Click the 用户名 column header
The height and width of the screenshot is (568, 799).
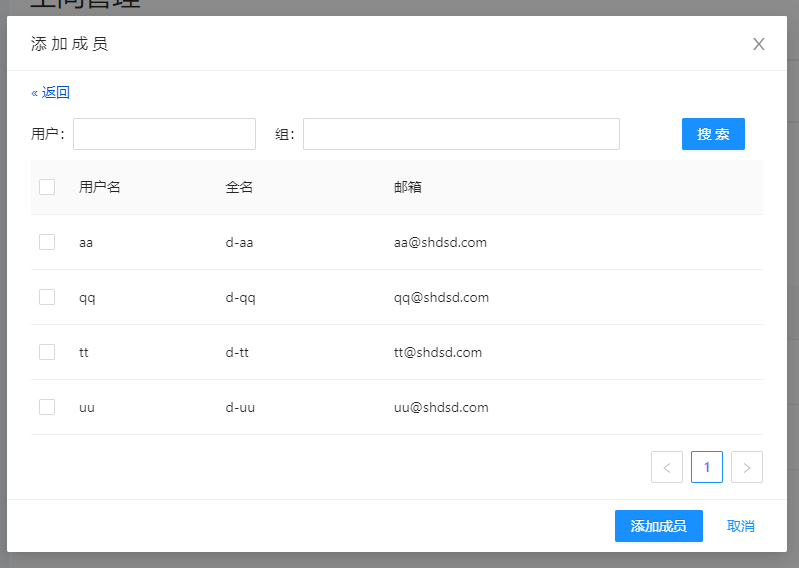pos(100,187)
